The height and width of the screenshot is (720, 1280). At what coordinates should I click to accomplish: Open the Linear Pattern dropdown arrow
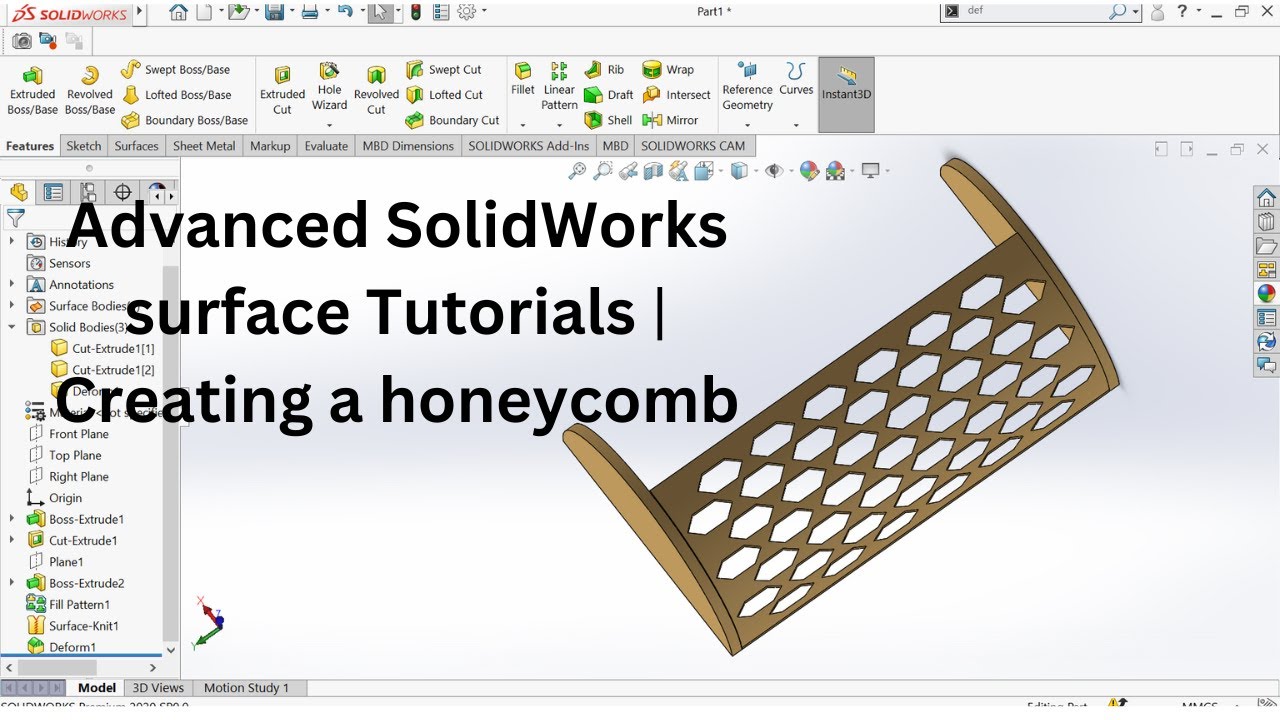point(559,126)
